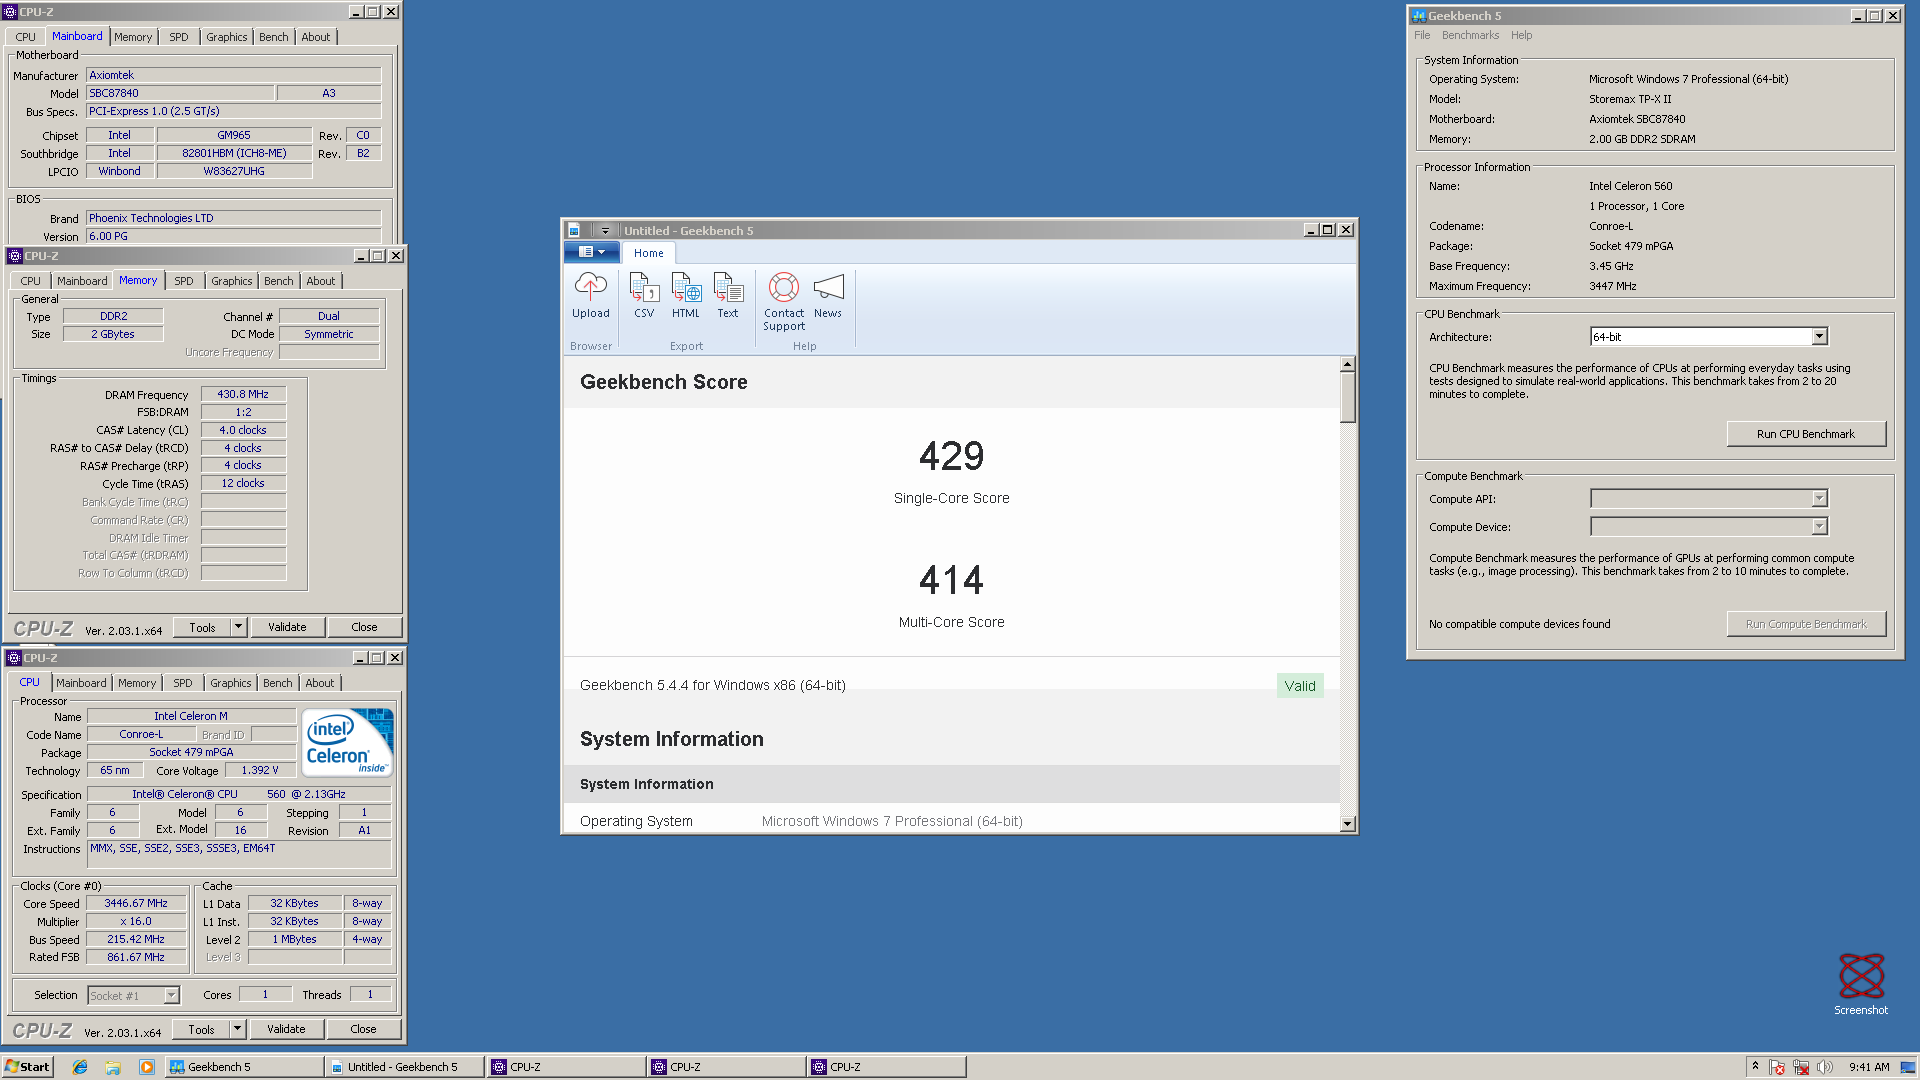Open the Architecture 64-bit dropdown

[1819, 337]
